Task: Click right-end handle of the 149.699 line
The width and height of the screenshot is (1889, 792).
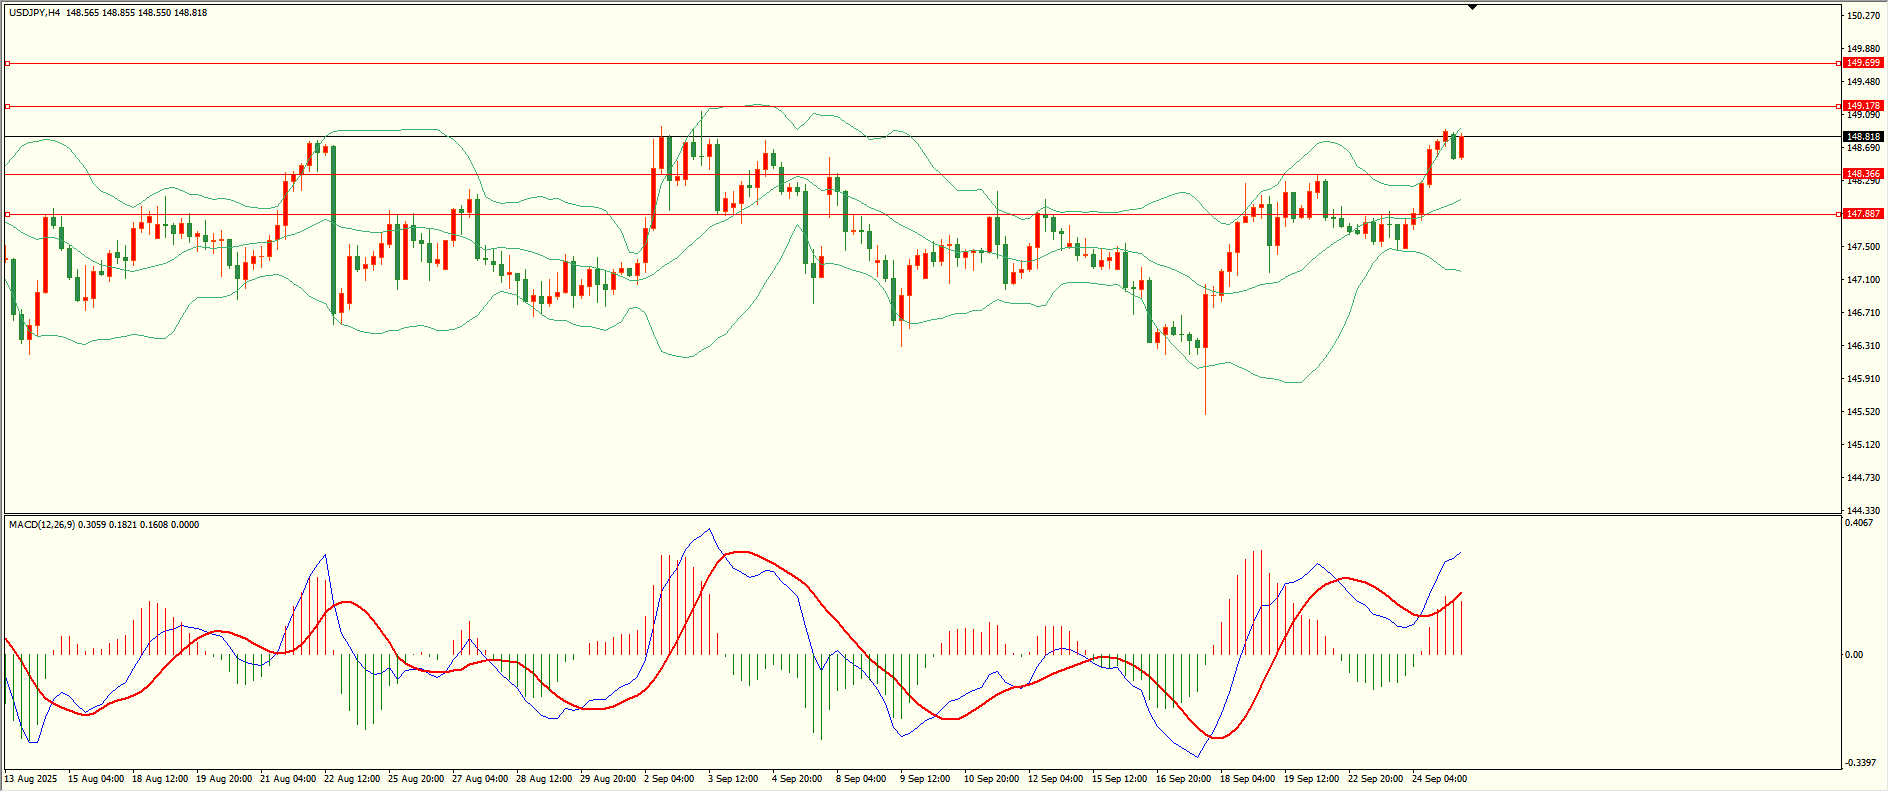Action: point(1839,63)
